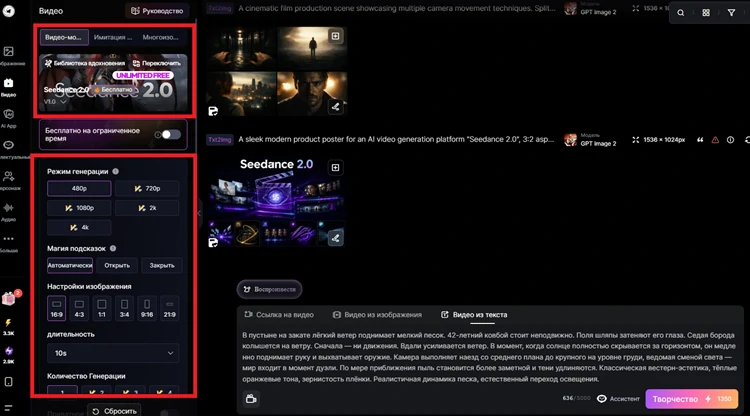Viewport: 750px width, 416px height.
Task: Click the Воспроизвести button
Action: point(269,289)
